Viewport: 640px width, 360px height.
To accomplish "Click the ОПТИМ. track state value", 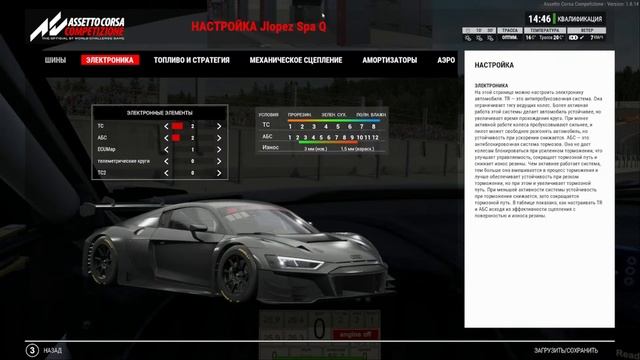I will click(x=510, y=38).
